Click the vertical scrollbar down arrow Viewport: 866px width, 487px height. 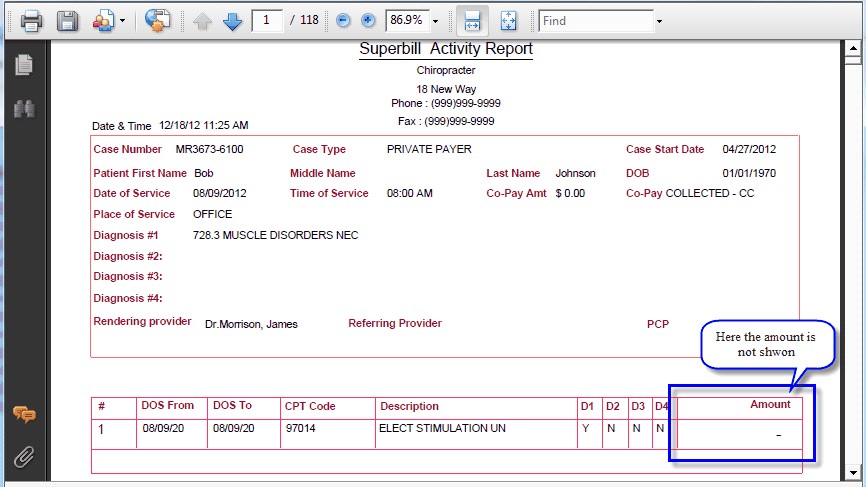coord(853,472)
